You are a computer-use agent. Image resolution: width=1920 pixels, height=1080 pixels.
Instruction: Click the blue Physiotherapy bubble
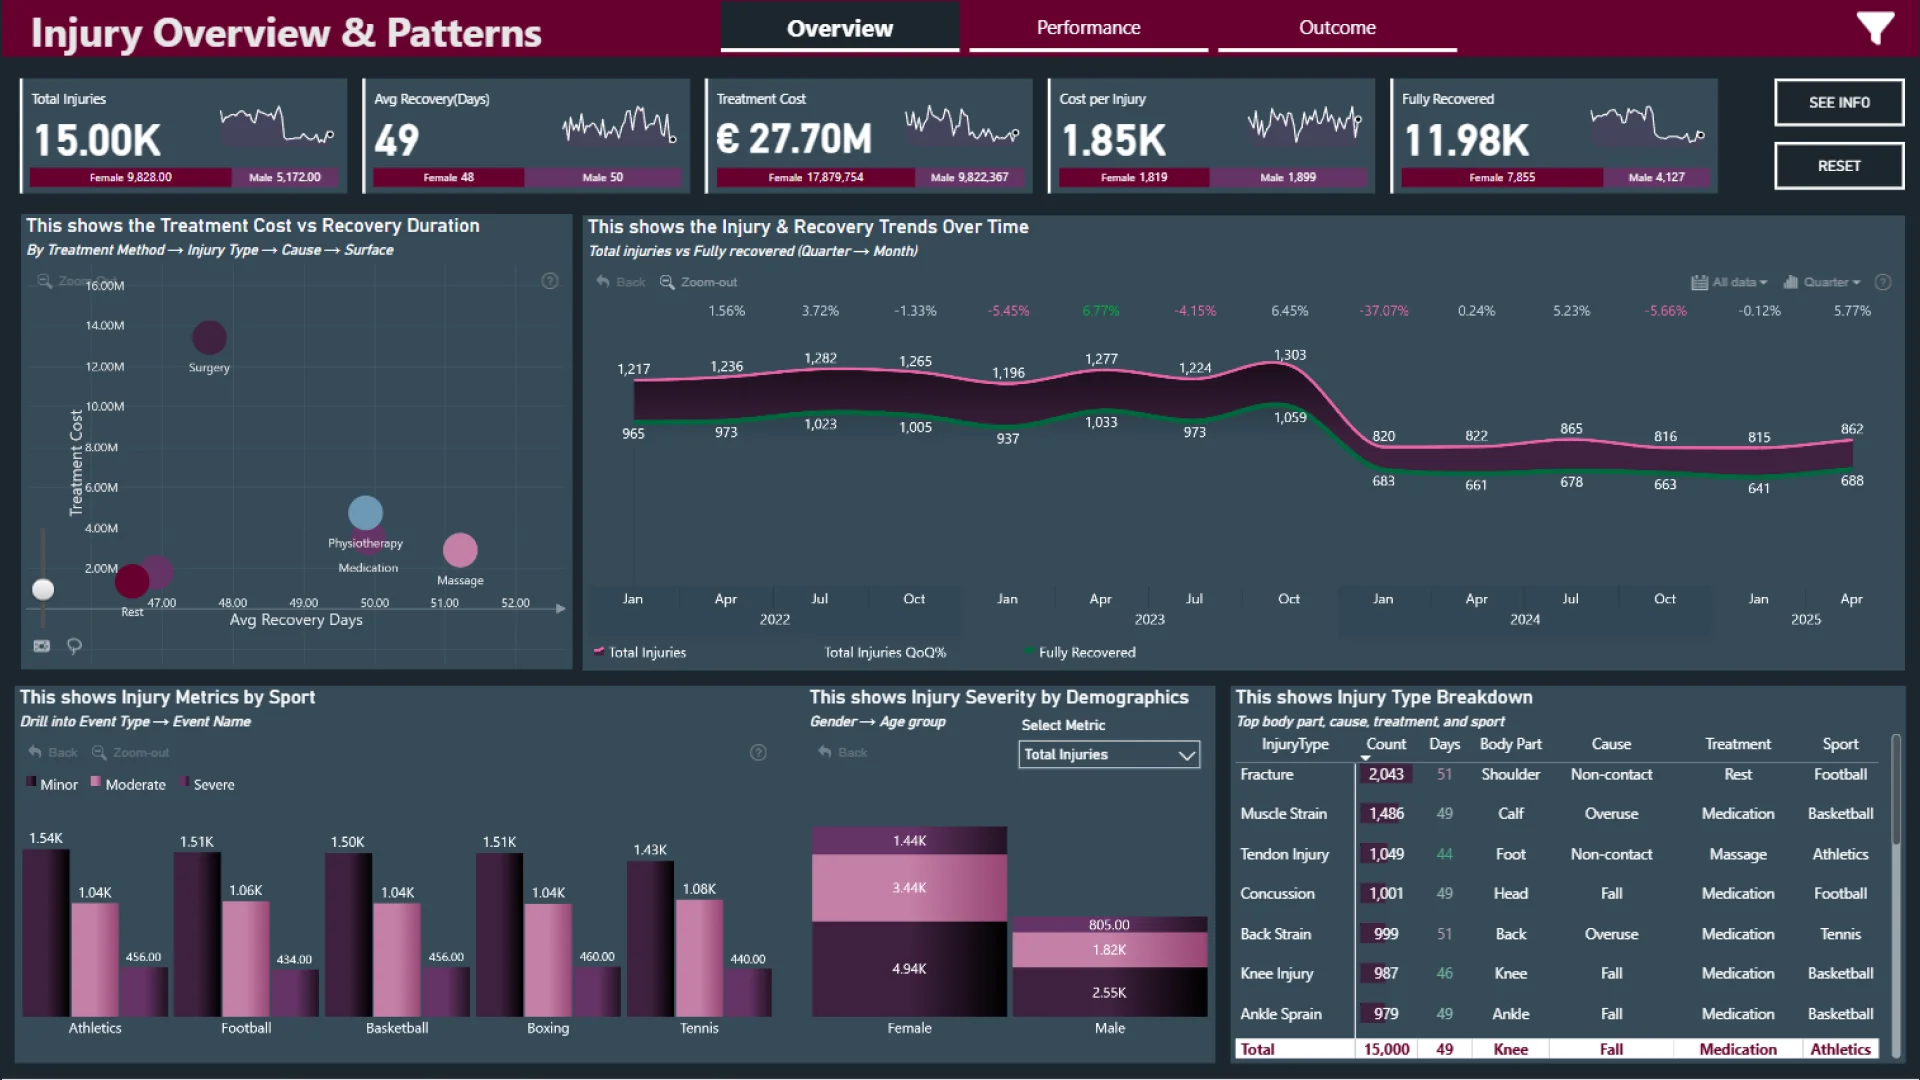365,512
